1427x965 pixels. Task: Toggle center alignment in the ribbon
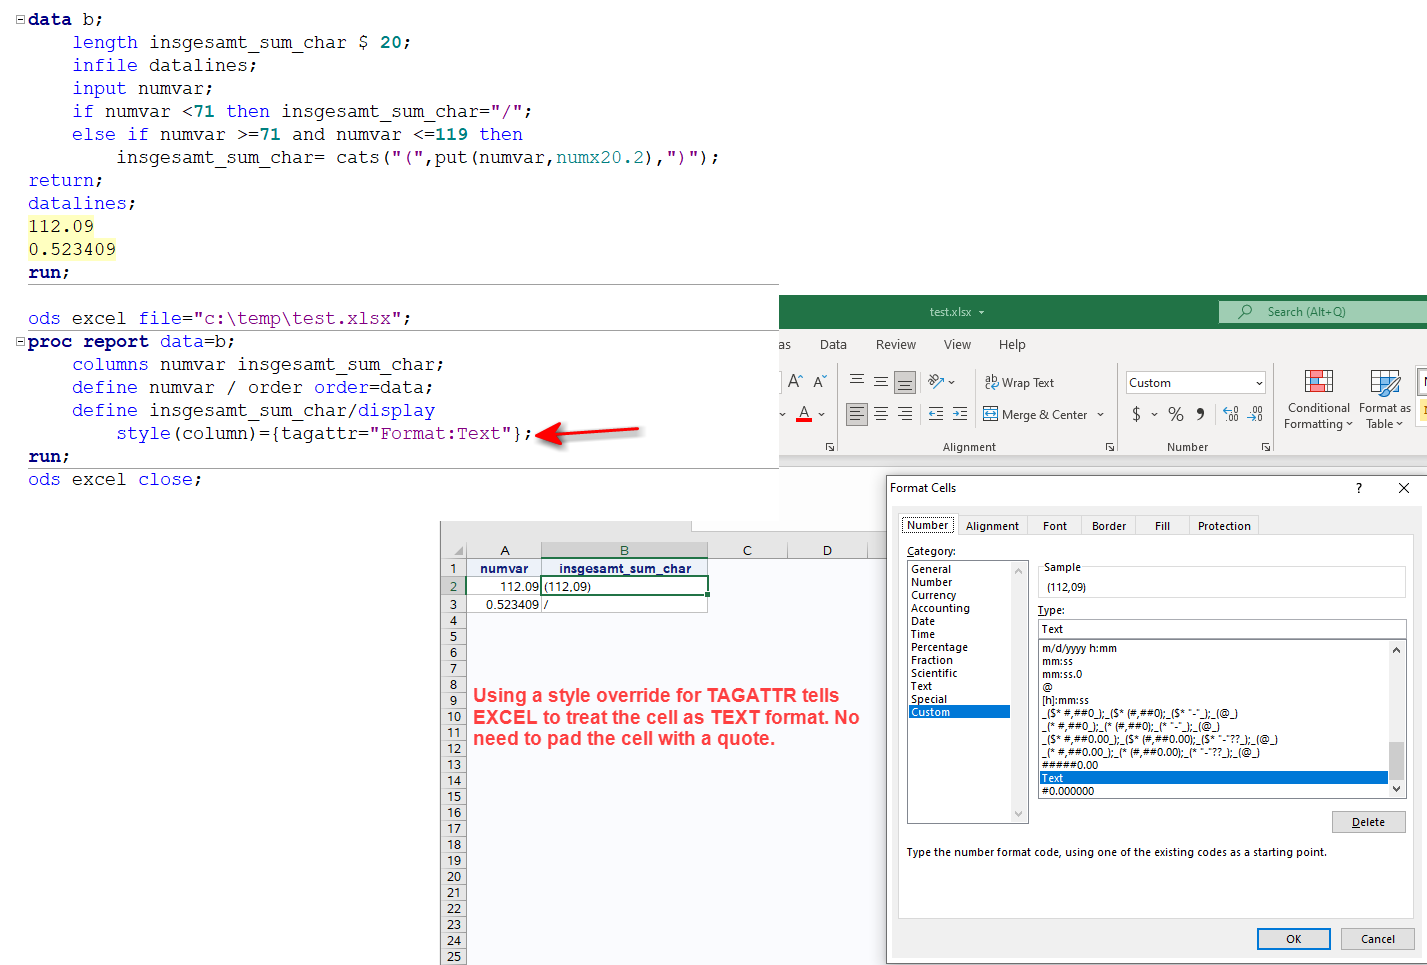pyautogui.click(x=881, y=413)
